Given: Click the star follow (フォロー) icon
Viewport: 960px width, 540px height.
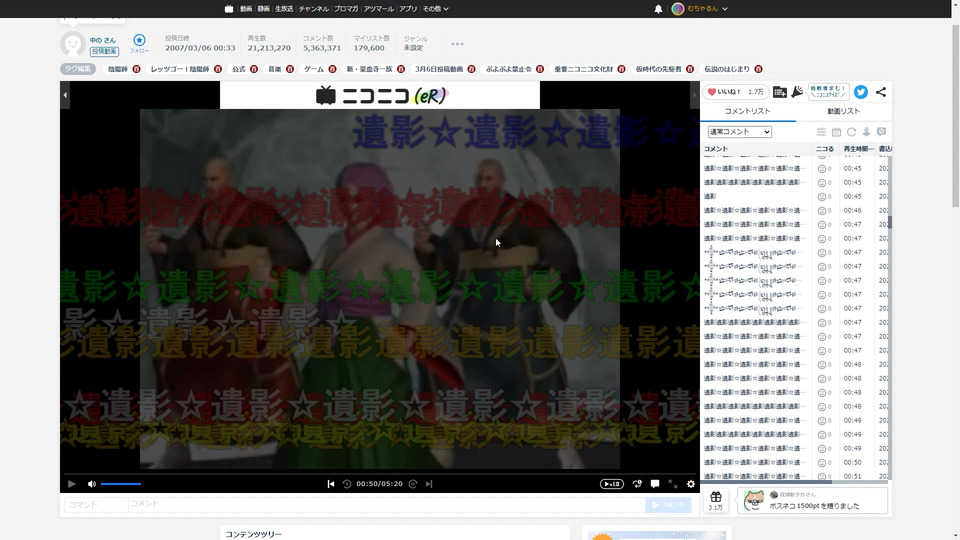Looking at the screenshot, I should [x=140, y=40].
